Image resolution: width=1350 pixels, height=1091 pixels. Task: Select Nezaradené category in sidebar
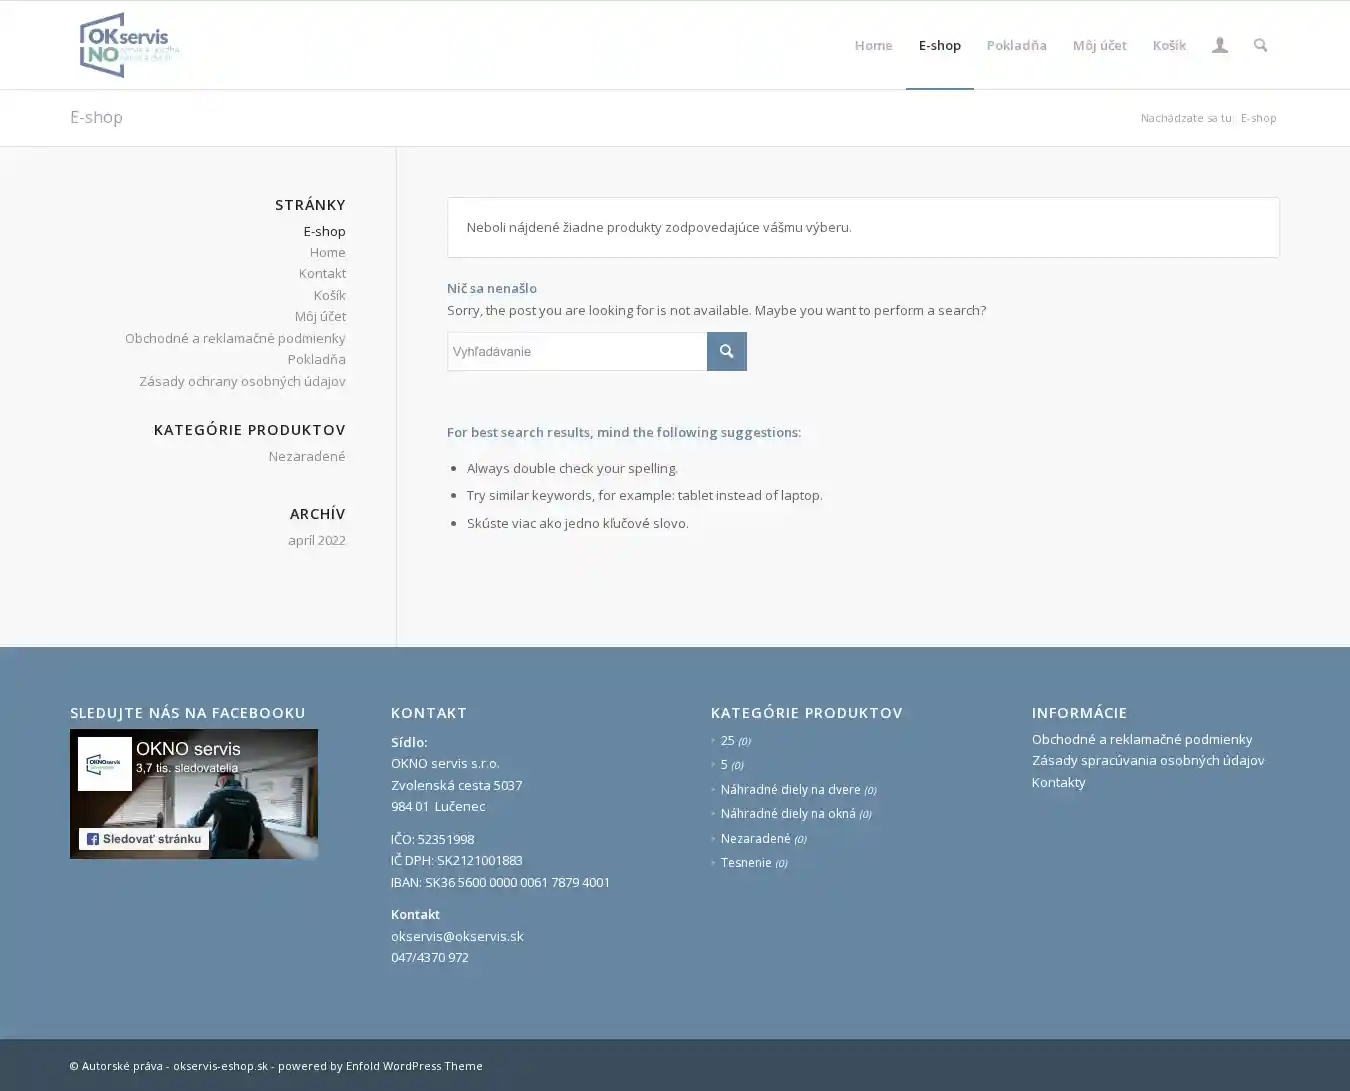pyautogui.click(x=306, y=456)
